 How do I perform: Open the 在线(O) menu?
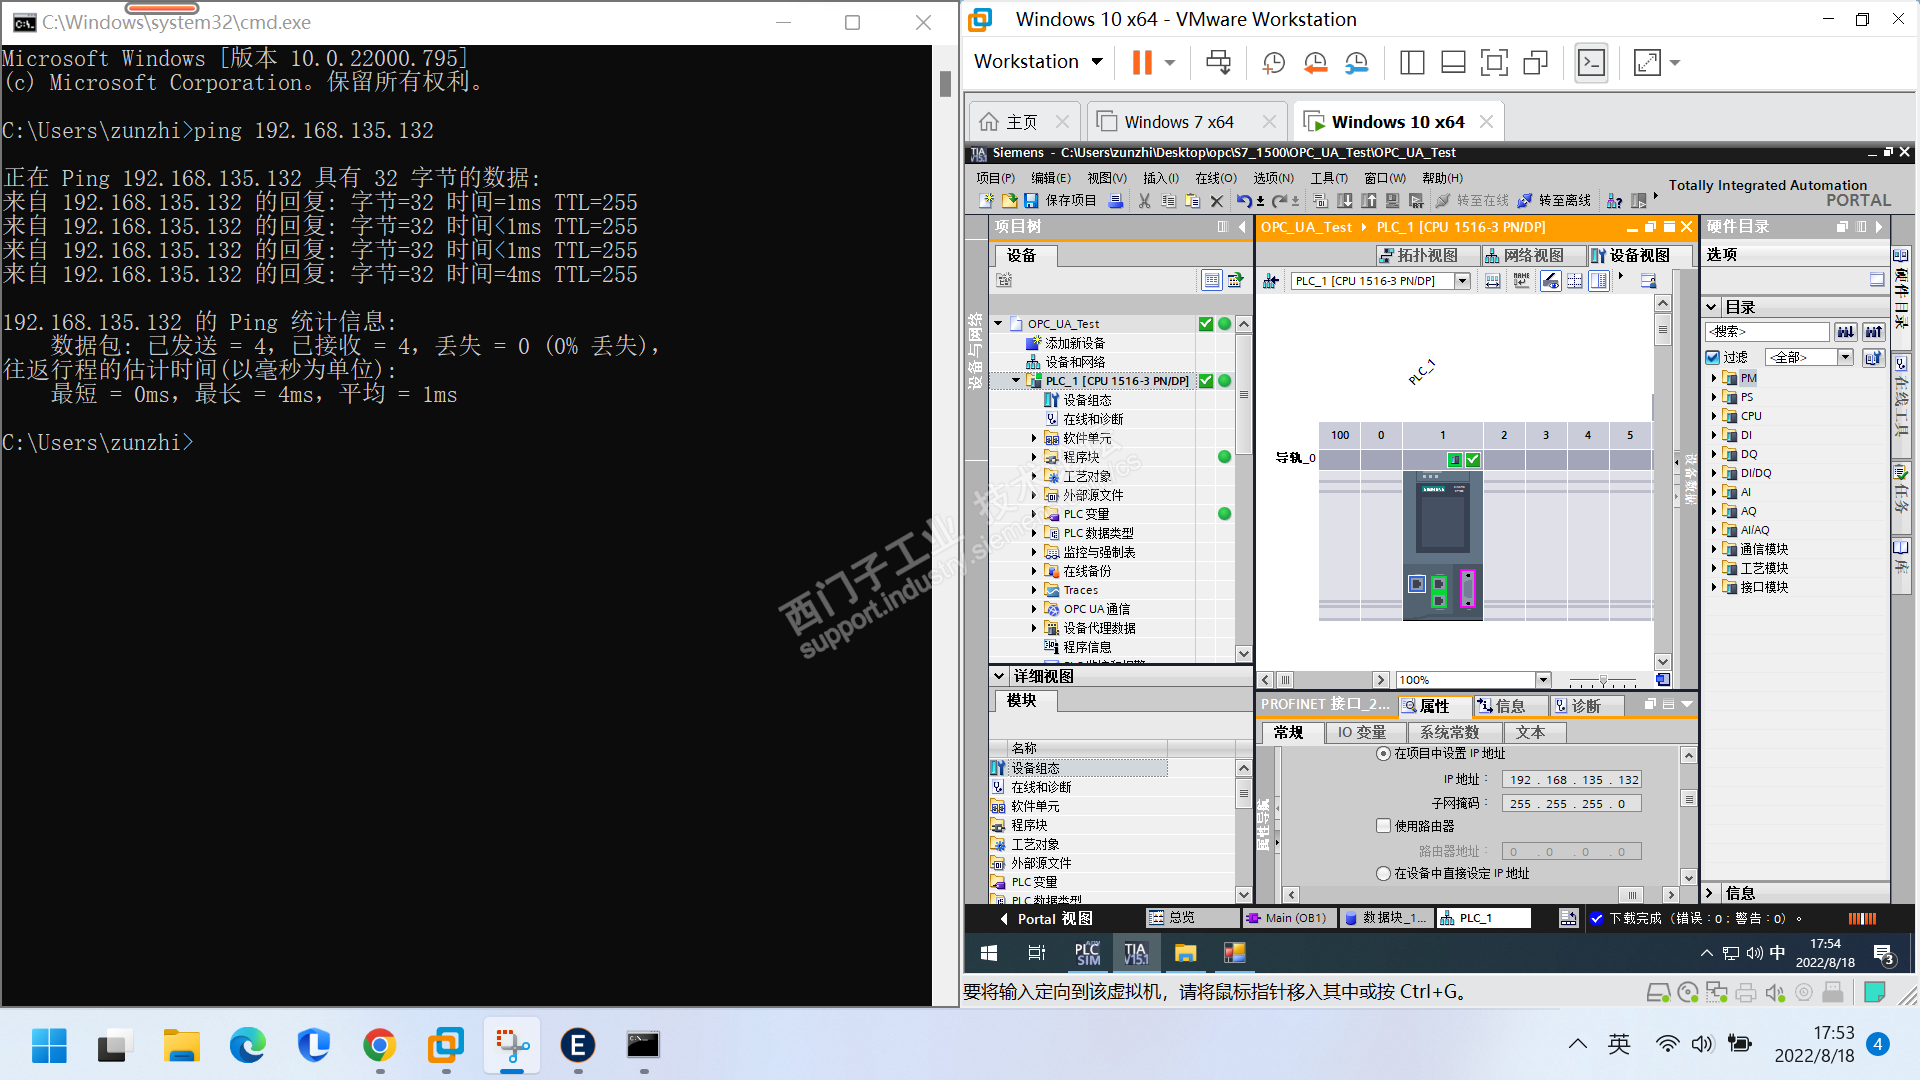point(1216,178)
